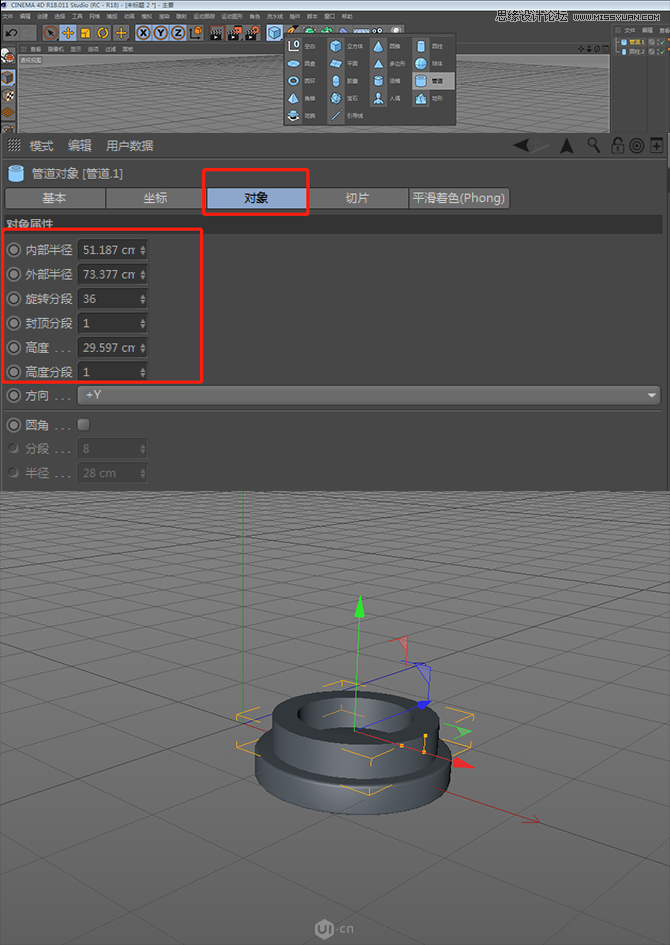The width and height of the screenshot is (670, 945).
Task: Click the 旋转分段 stepper arrows
Action: coord(143,299)
